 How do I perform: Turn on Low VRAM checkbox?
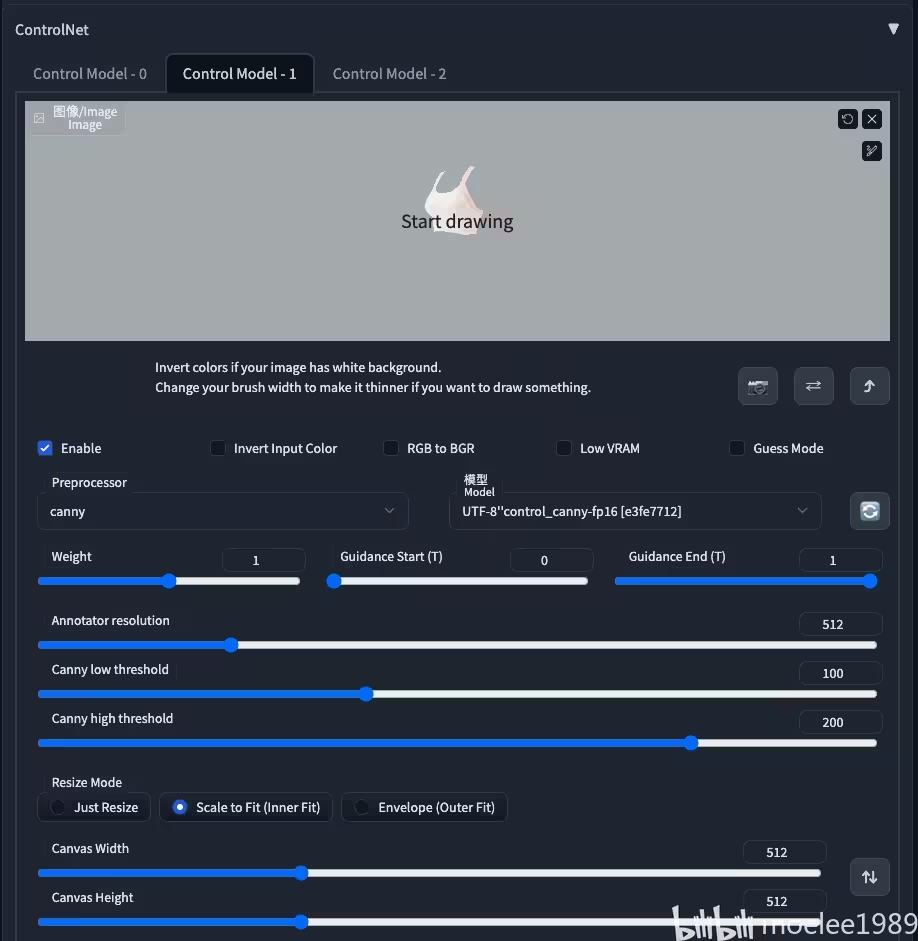pos(563,448)
